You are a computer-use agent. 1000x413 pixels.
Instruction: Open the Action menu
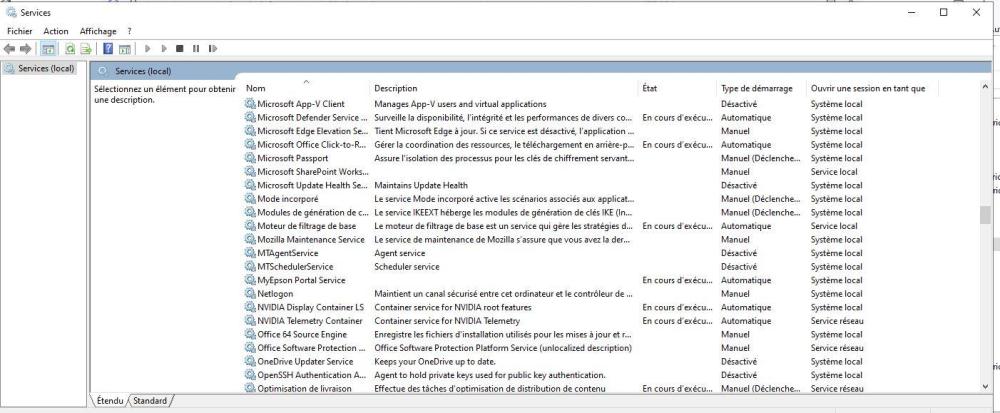pos(56,32)
